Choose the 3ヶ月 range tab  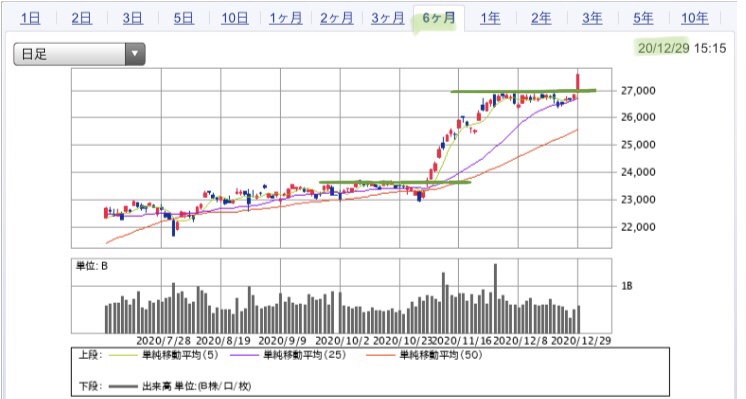point(388,19)
